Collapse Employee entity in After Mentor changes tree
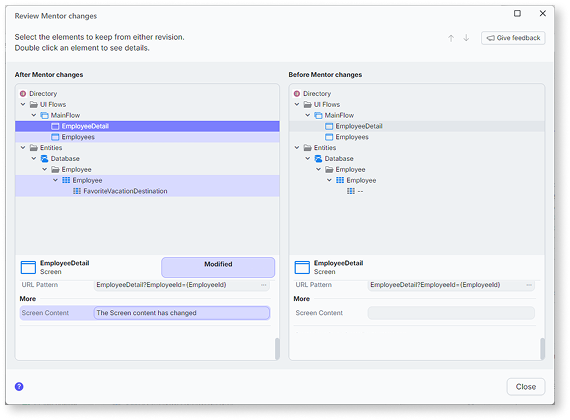This screenshot has height=420, width=570. (55, 180)
